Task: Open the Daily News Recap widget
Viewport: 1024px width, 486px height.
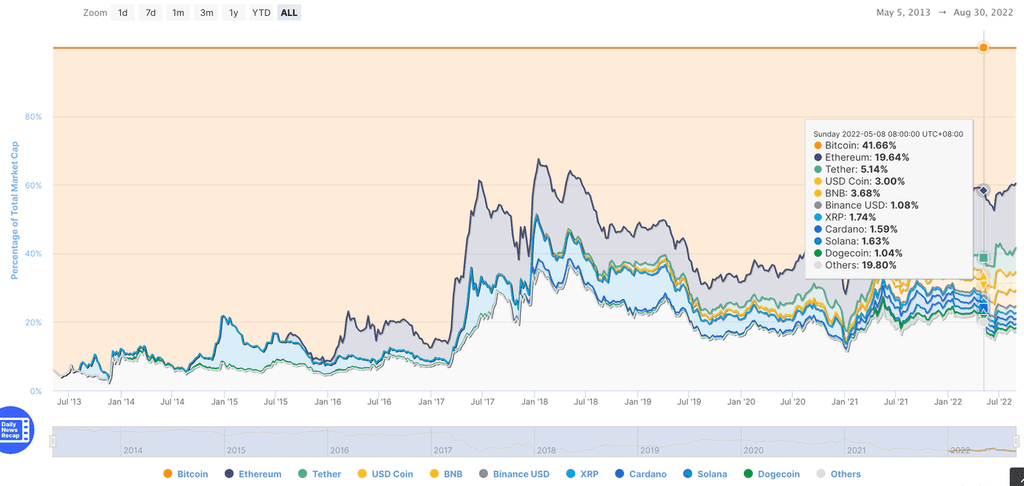Action: click(x=17, y=430)
